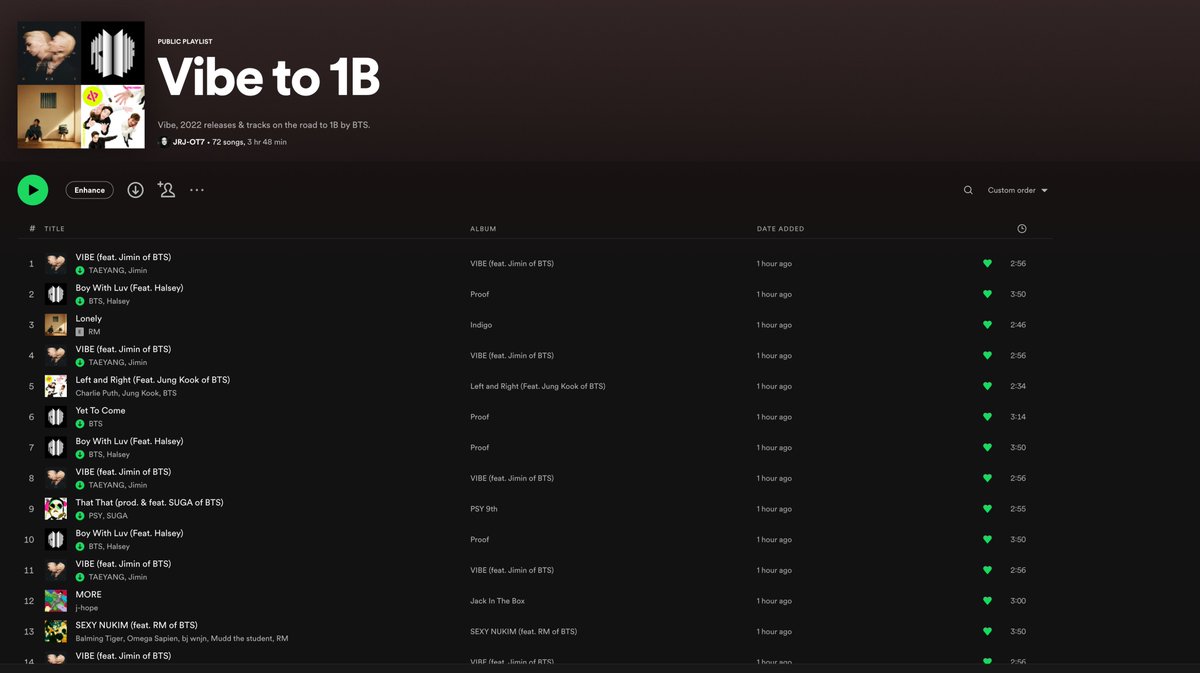Open the Mudd the student artist link
This screenshot has width=1200, height=673.
[241, 639]
